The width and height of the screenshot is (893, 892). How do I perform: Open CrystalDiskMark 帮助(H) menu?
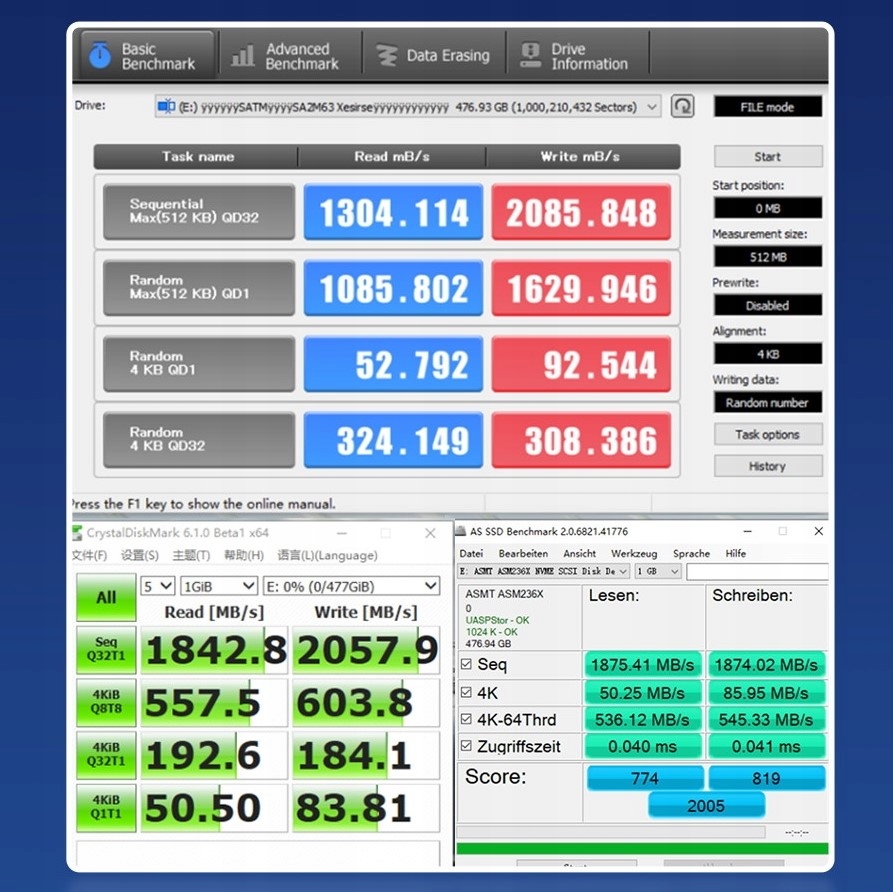pos(243,555)
